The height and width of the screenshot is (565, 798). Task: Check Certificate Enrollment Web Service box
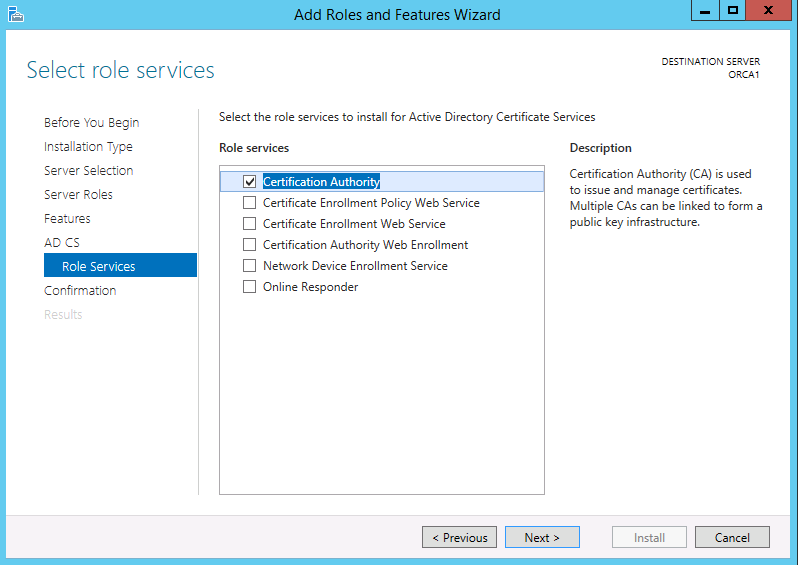(x=250, y=224)
